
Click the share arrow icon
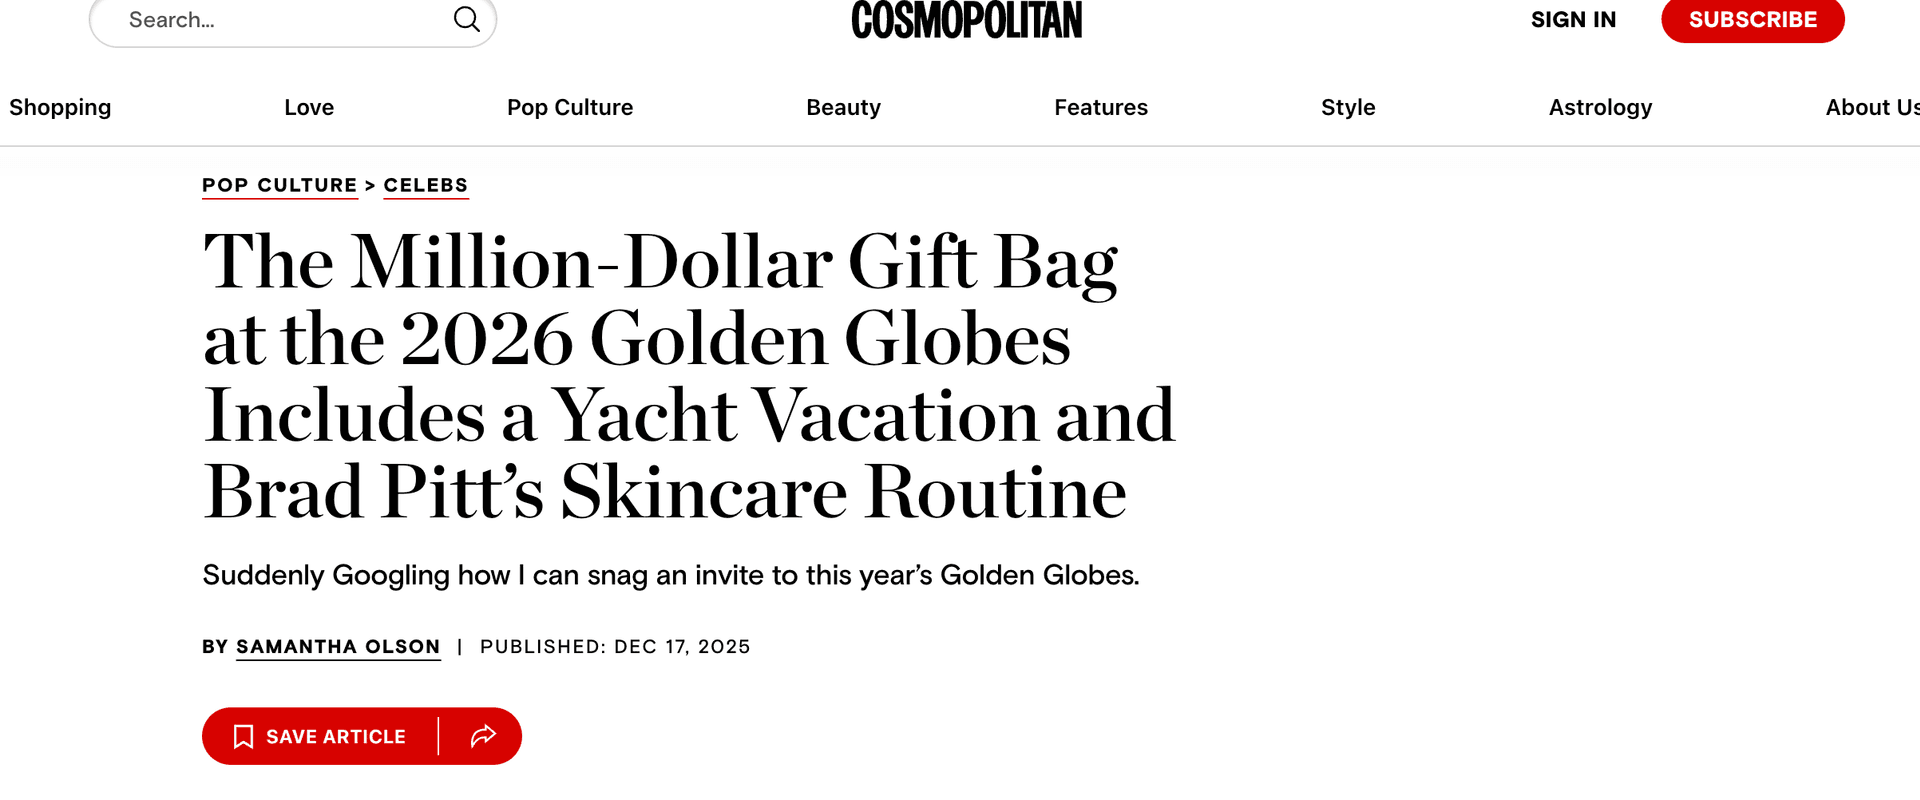[484, 736]
